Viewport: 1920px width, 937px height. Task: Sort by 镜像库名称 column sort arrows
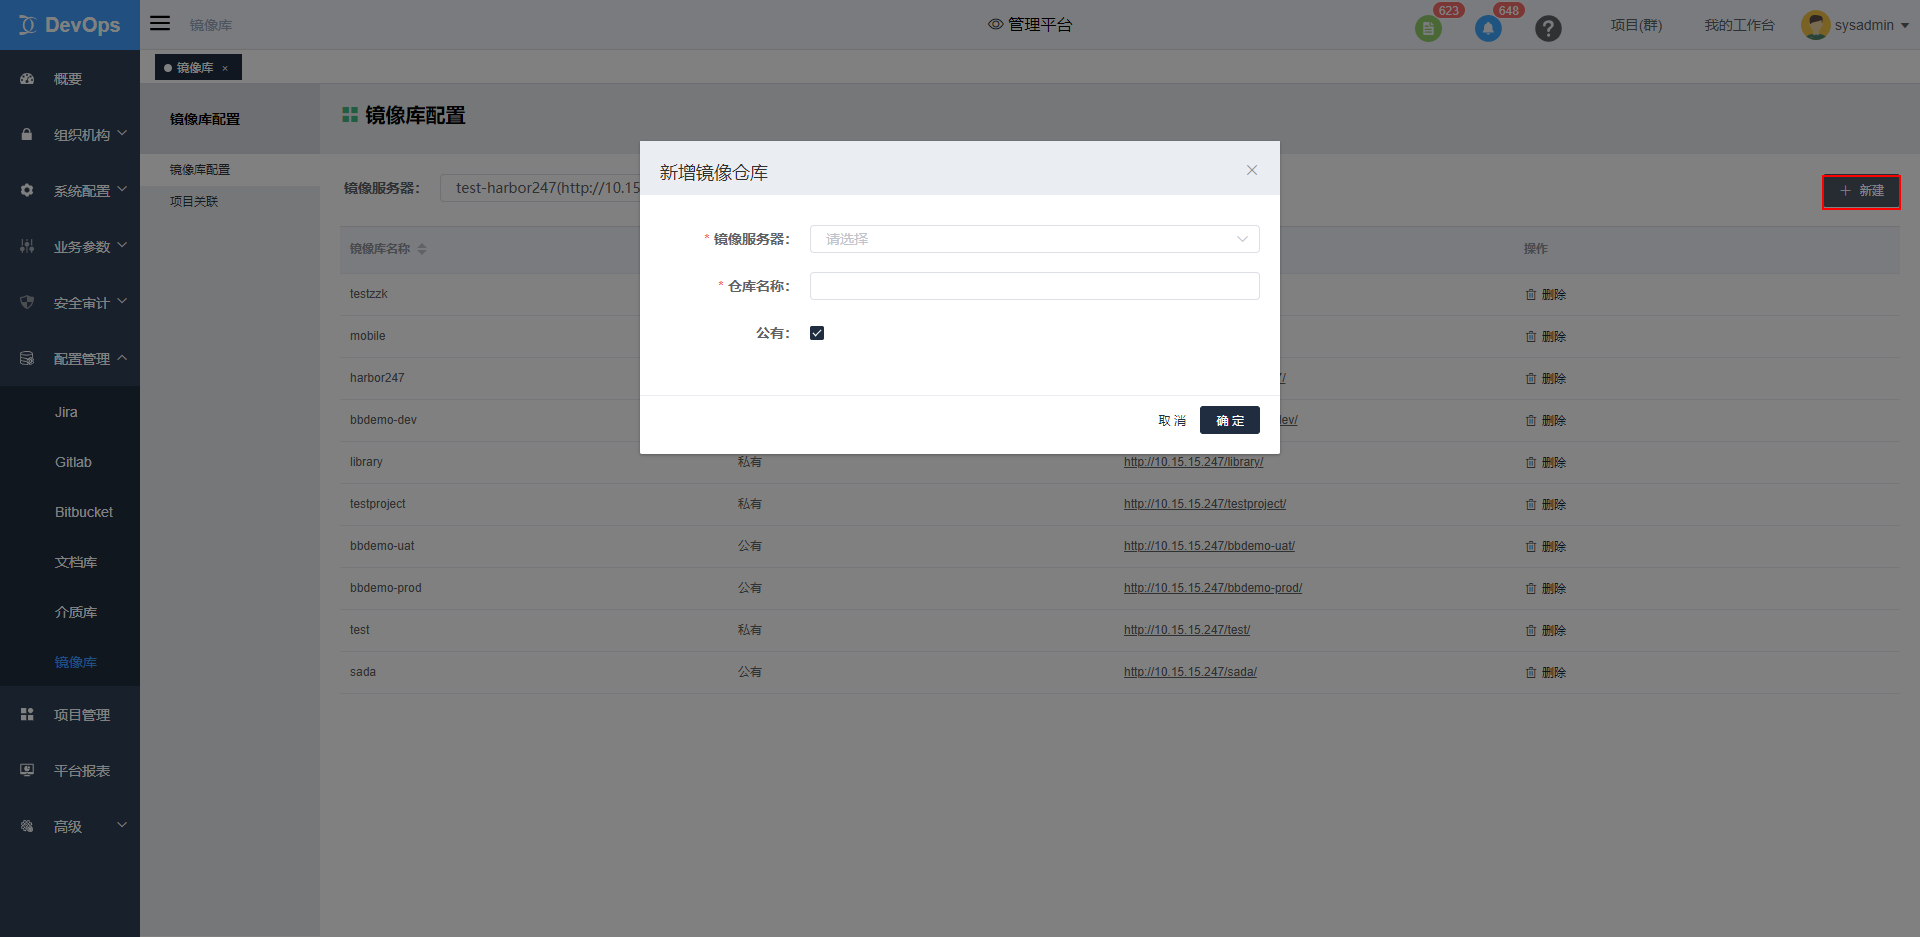(x=422, y=249)
